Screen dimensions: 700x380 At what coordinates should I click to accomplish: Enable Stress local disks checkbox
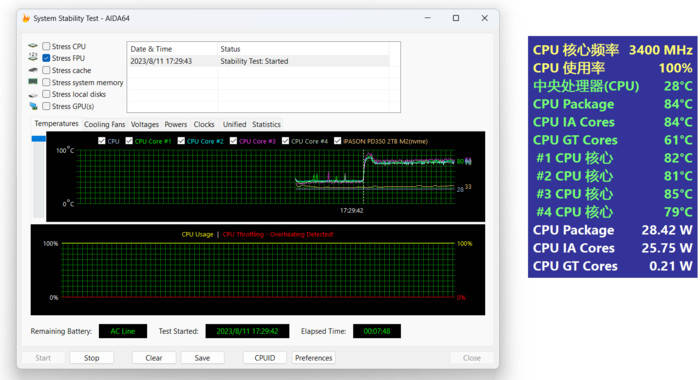click(46, 94)
